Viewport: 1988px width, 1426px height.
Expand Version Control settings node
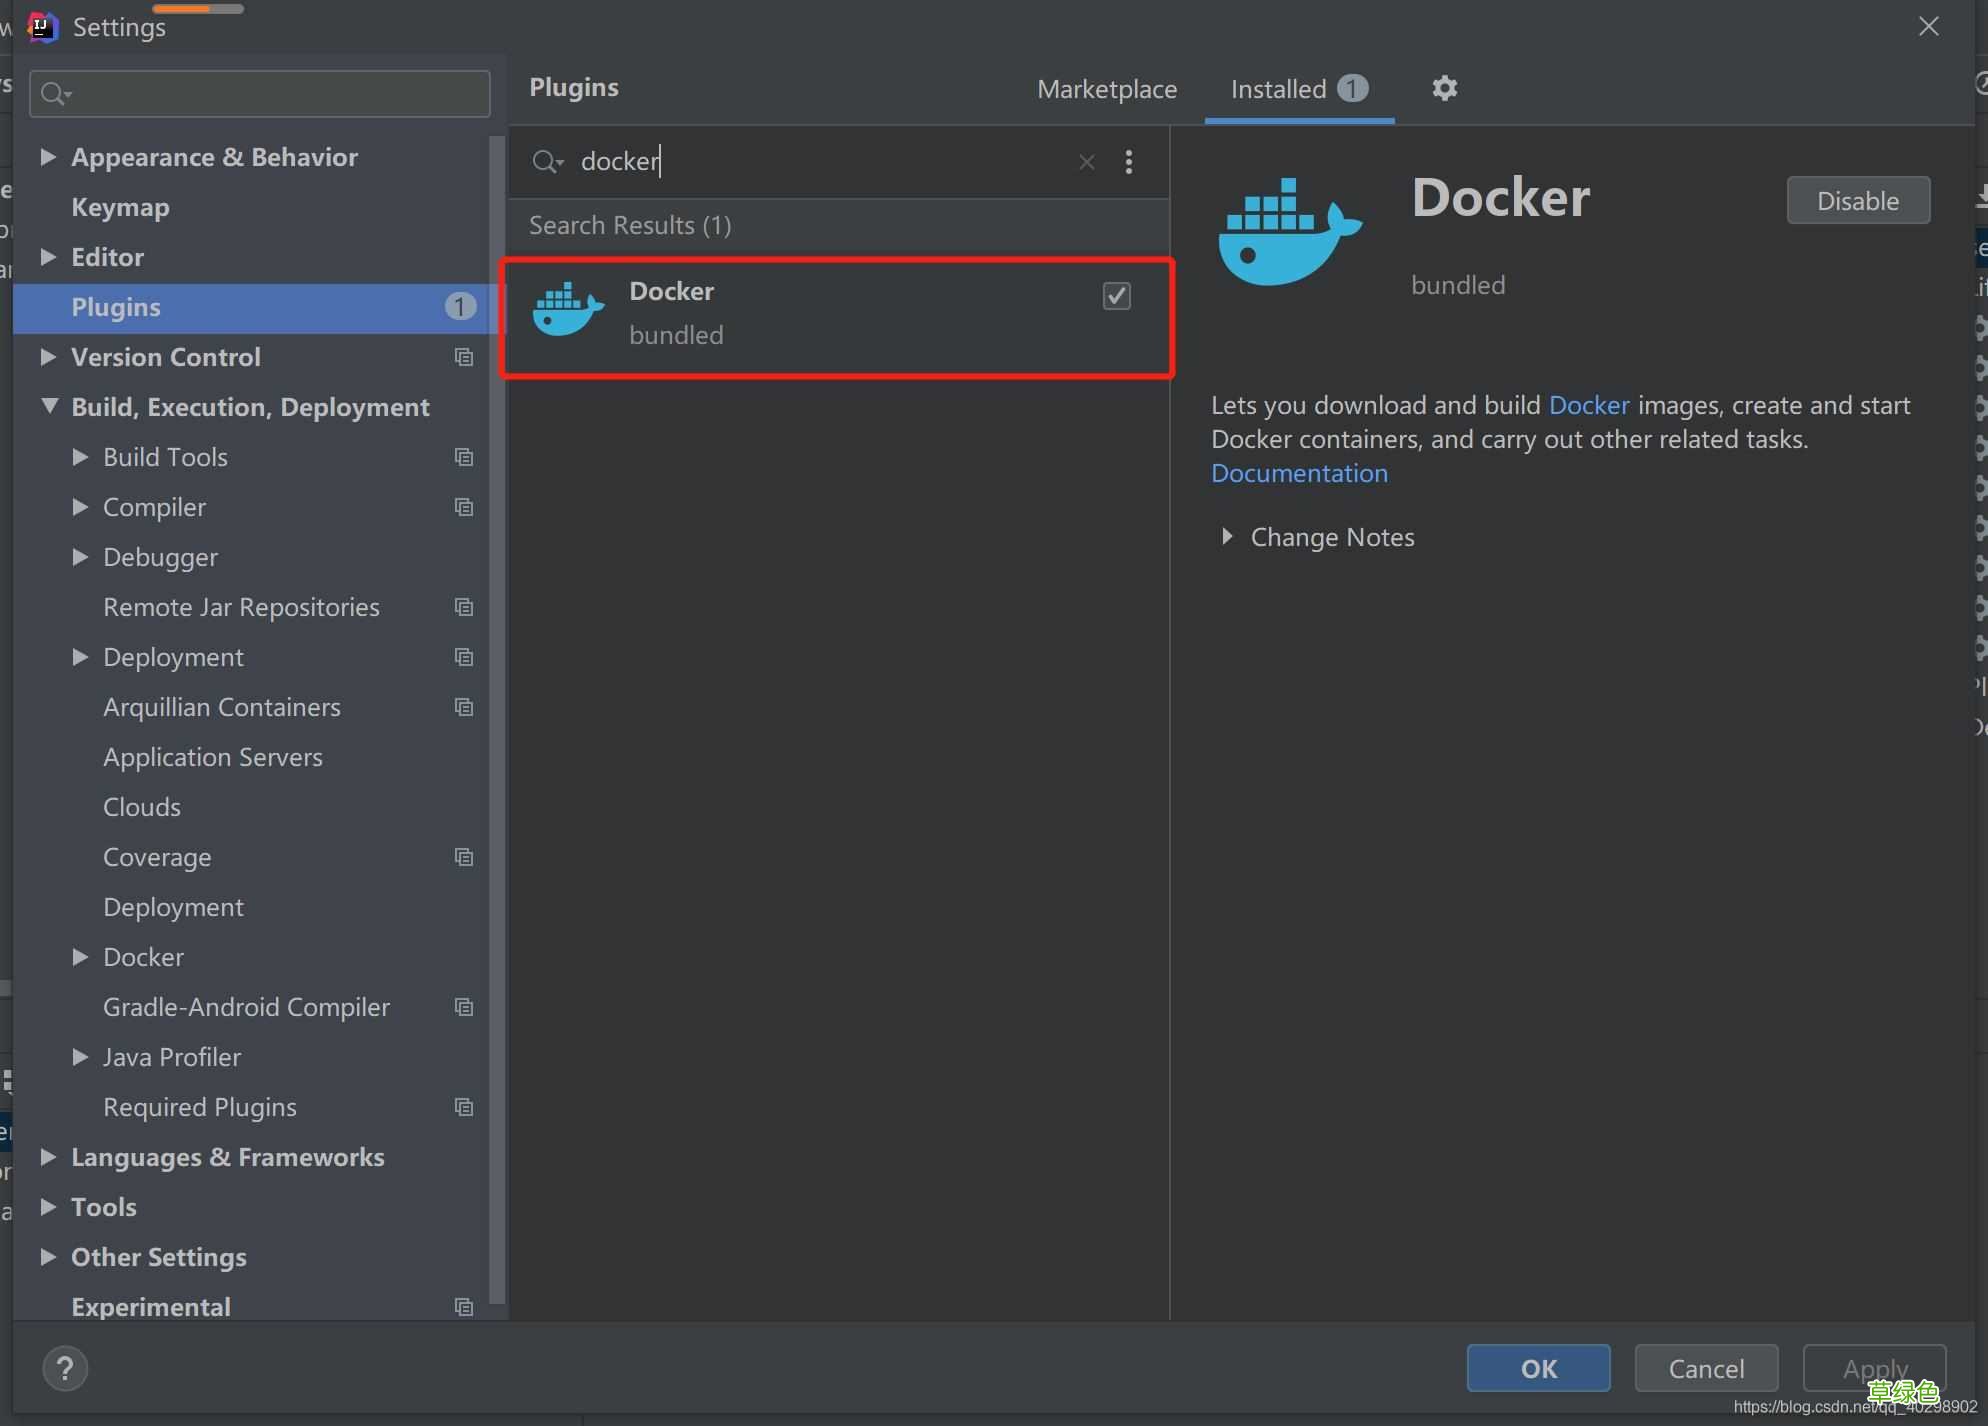coord(47,357)
